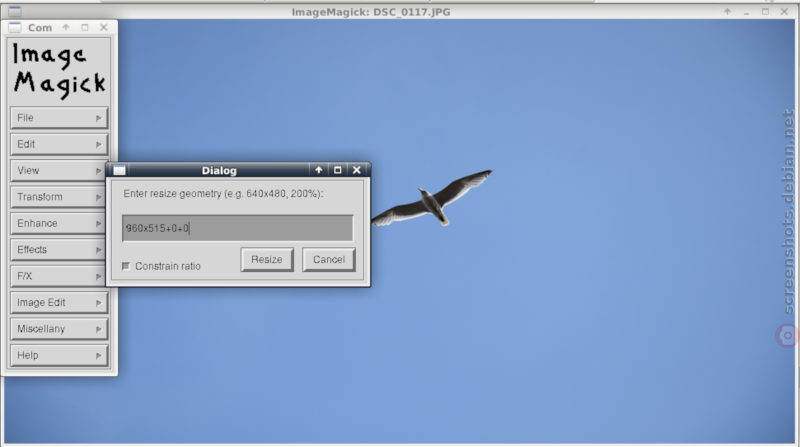Expand the Enhance submenu arrow

click(98, 224)
